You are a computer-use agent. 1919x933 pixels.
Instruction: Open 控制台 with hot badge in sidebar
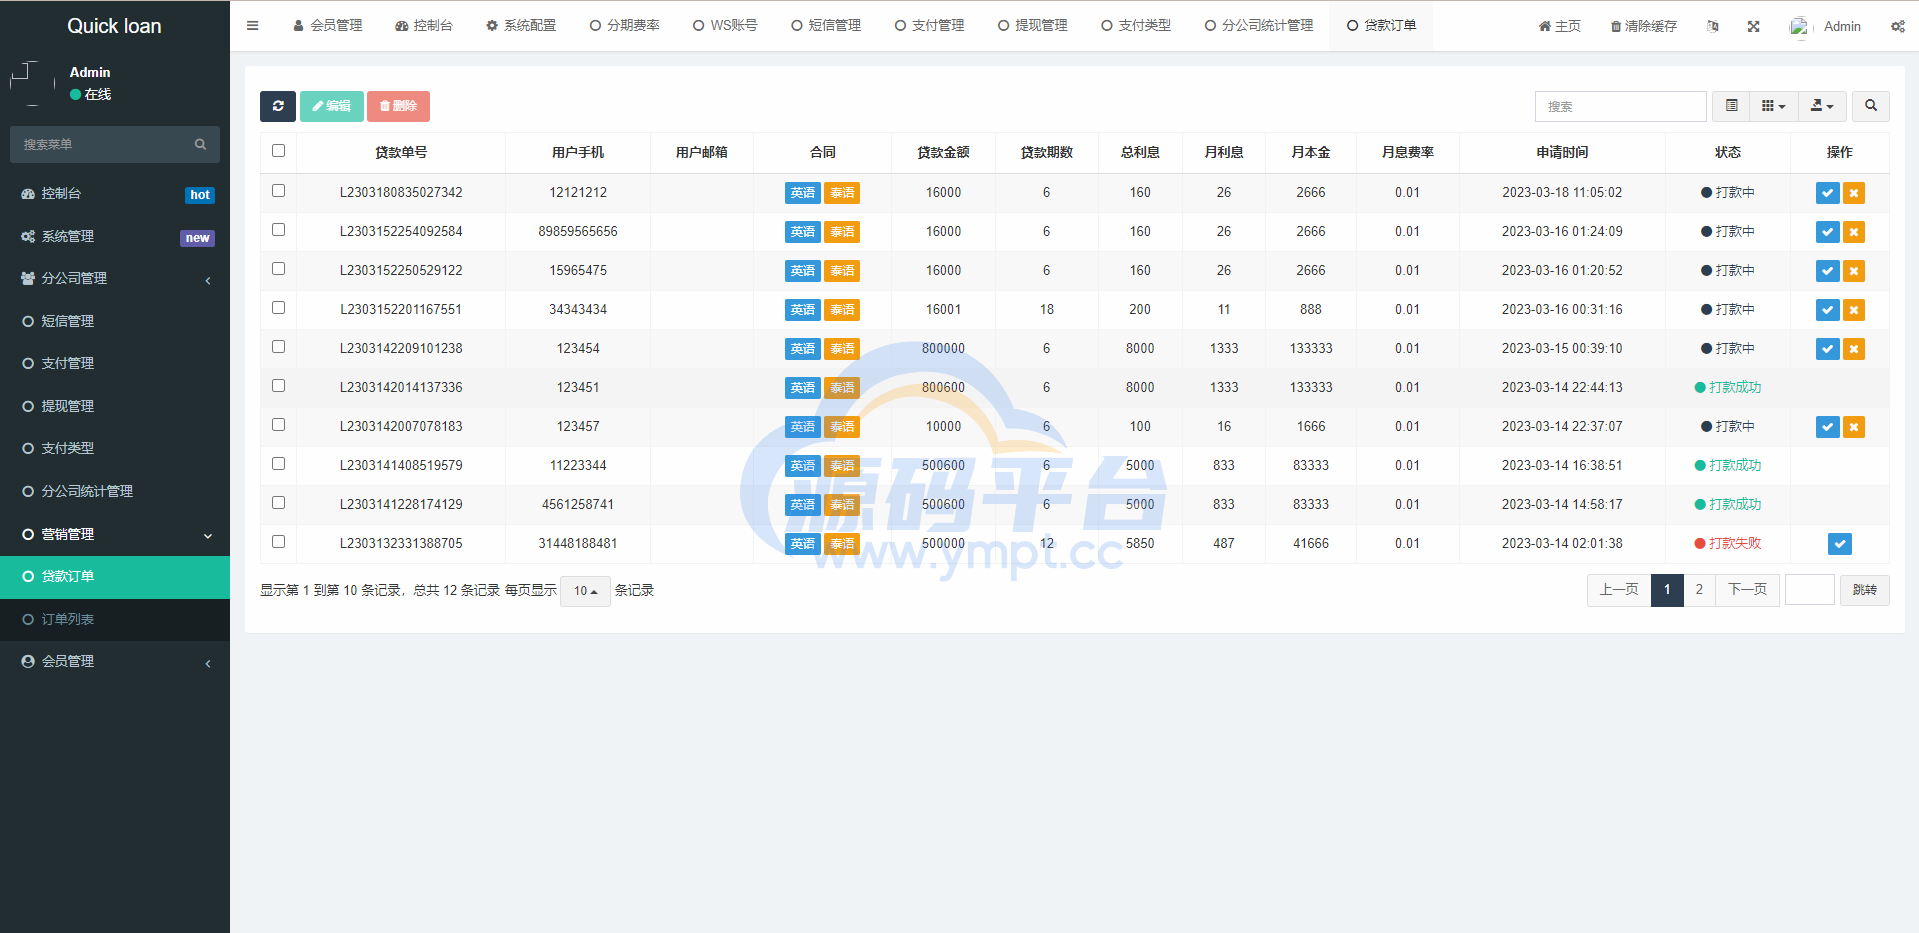coord(115,194)
